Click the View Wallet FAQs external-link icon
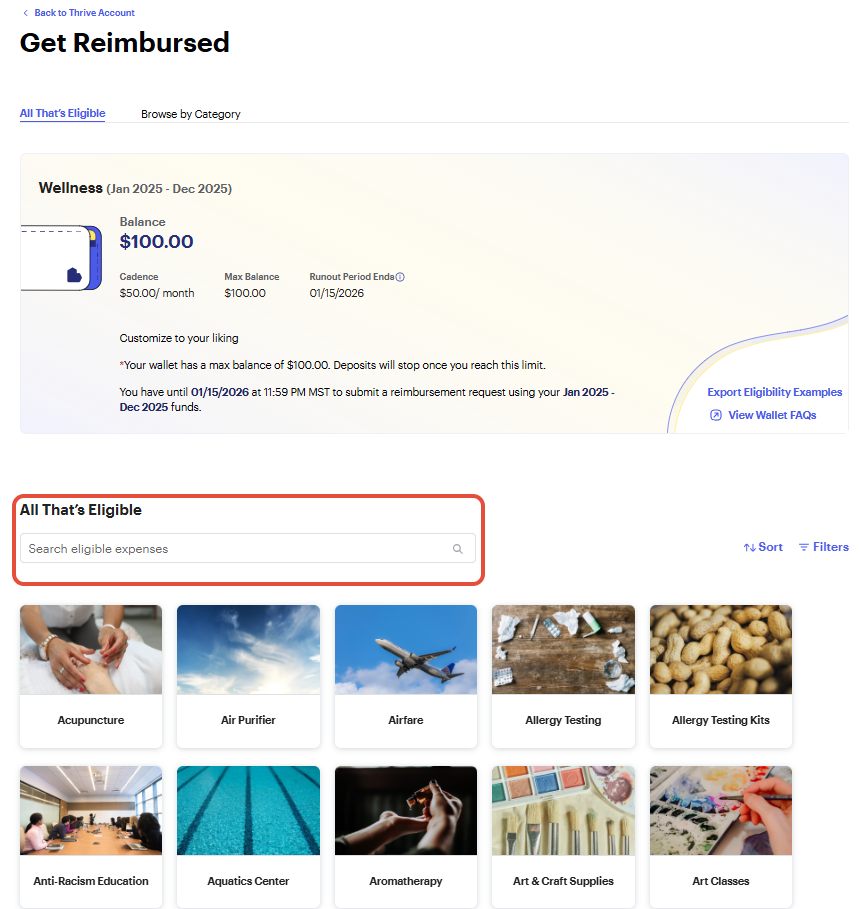 715,415
